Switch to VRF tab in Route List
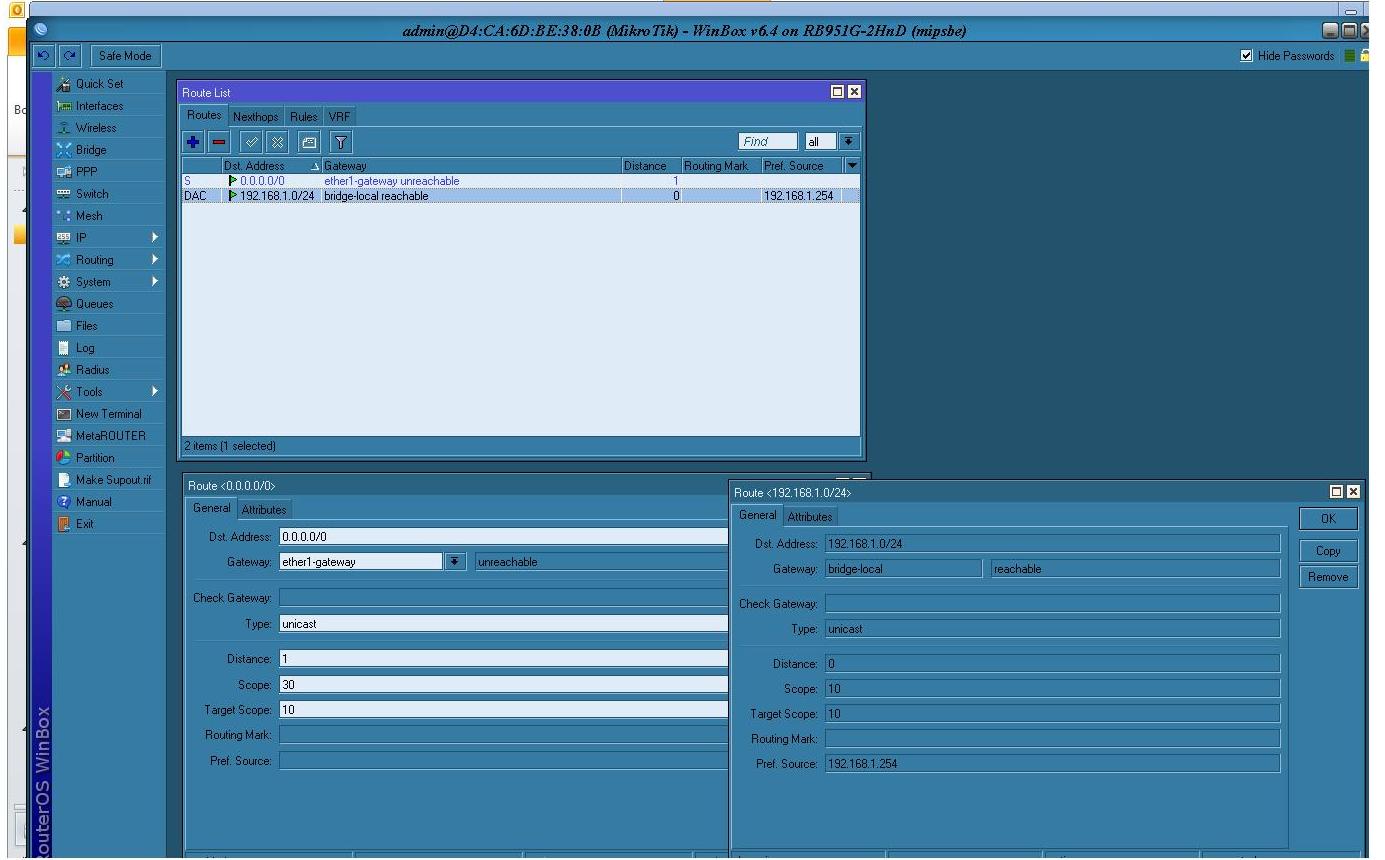 pyautogui.click(x=339, y=117)
